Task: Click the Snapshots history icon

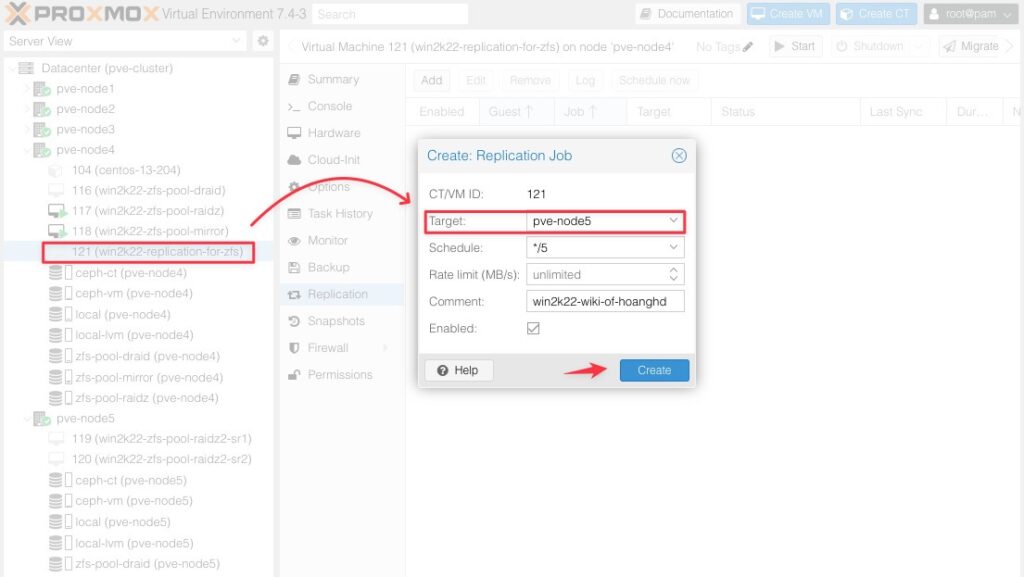Action: [294, 321]
